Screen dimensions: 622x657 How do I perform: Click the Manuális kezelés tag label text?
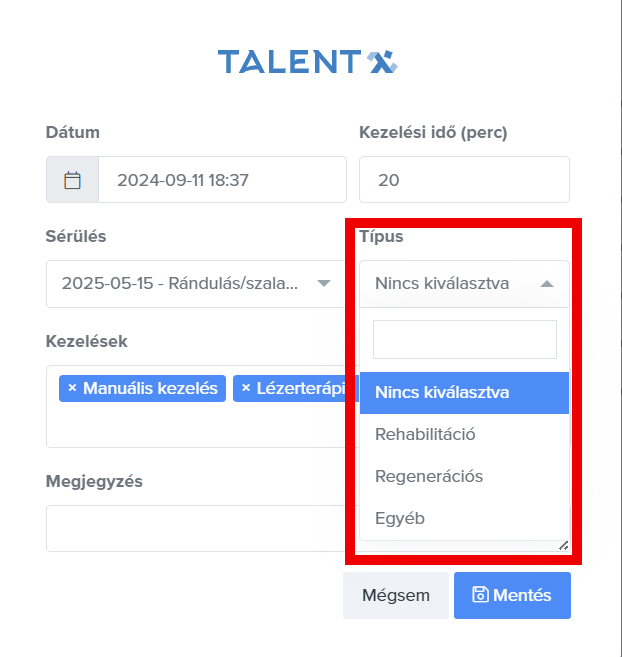click(x=150, y=388)
